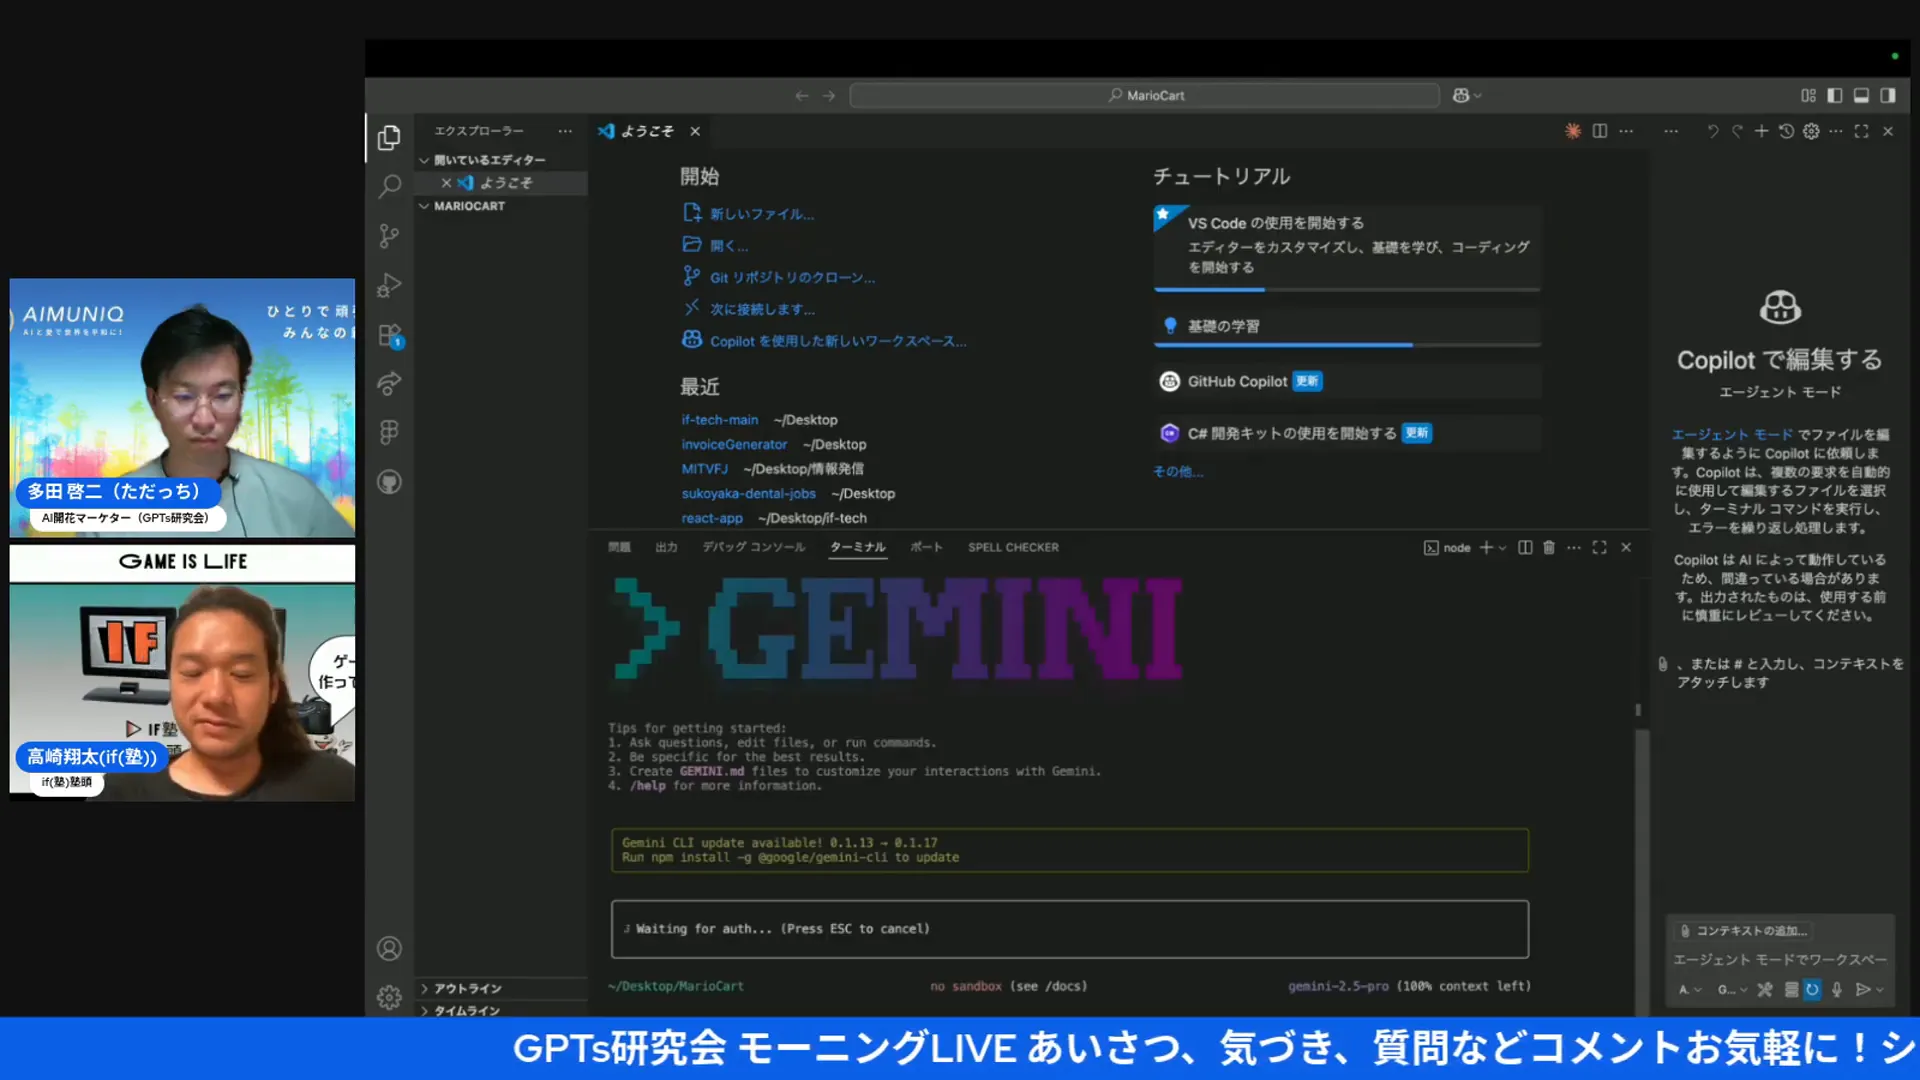Open the Manage gear in activity bar

click(x=389, y=997)
